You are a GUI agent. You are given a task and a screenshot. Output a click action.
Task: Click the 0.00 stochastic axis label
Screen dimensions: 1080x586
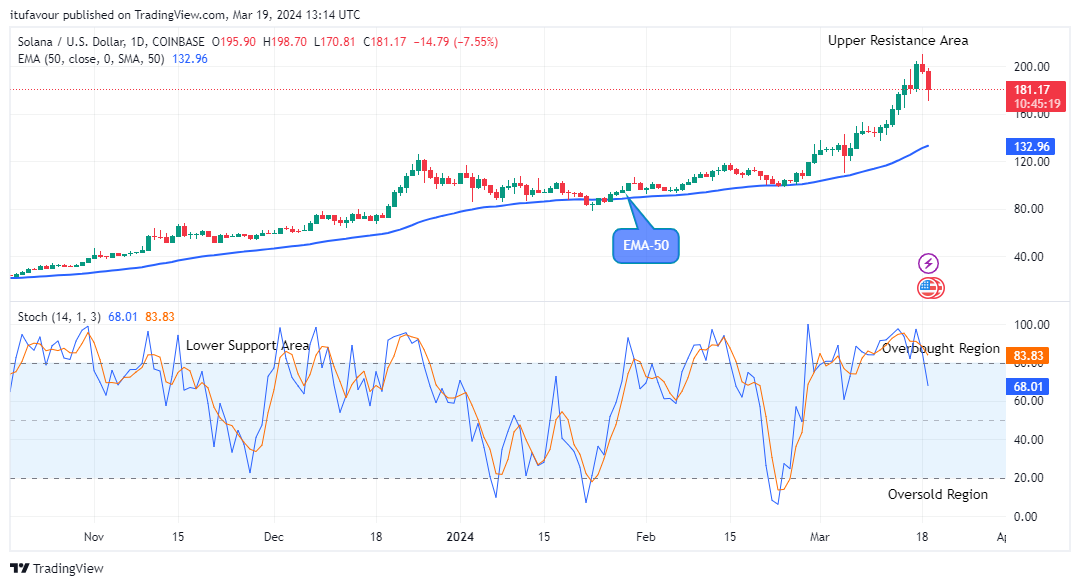coord(1025,516)
